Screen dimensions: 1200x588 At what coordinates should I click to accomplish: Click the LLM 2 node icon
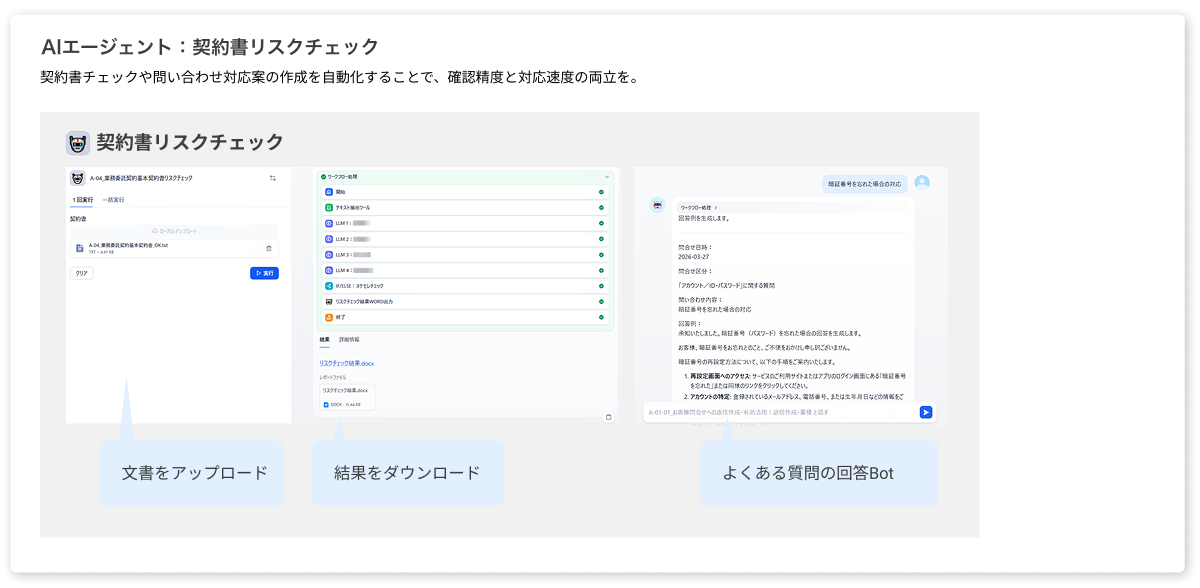coord(329,239)
